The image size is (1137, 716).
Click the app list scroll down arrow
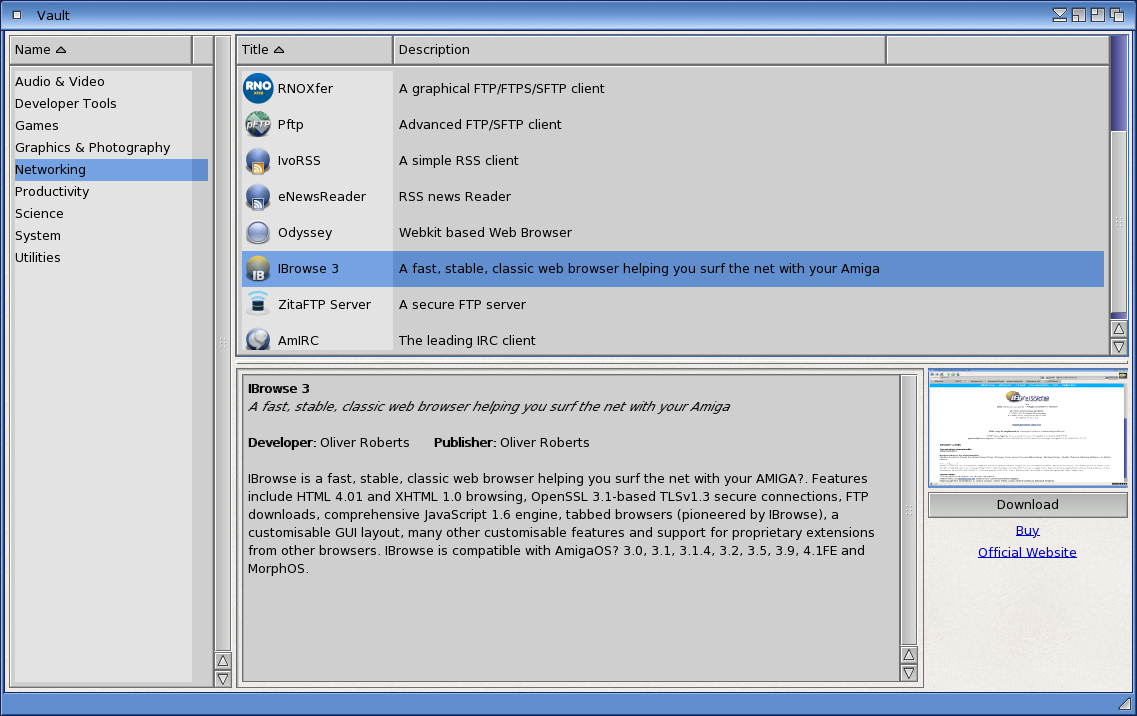pos(1119,347)
